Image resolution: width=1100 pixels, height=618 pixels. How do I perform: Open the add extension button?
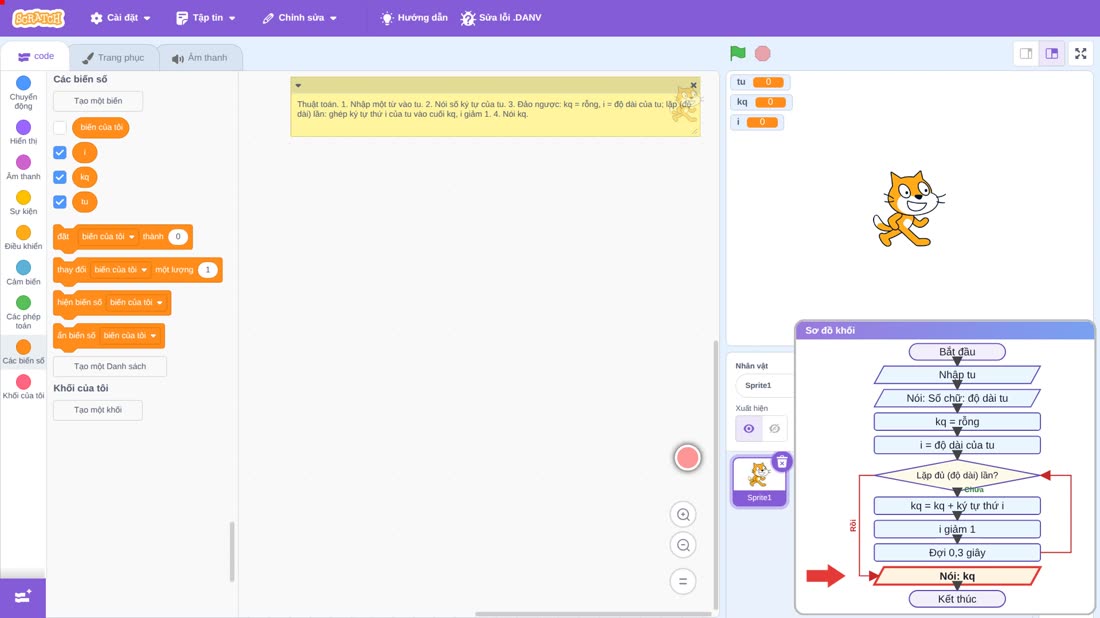point(23,597)
